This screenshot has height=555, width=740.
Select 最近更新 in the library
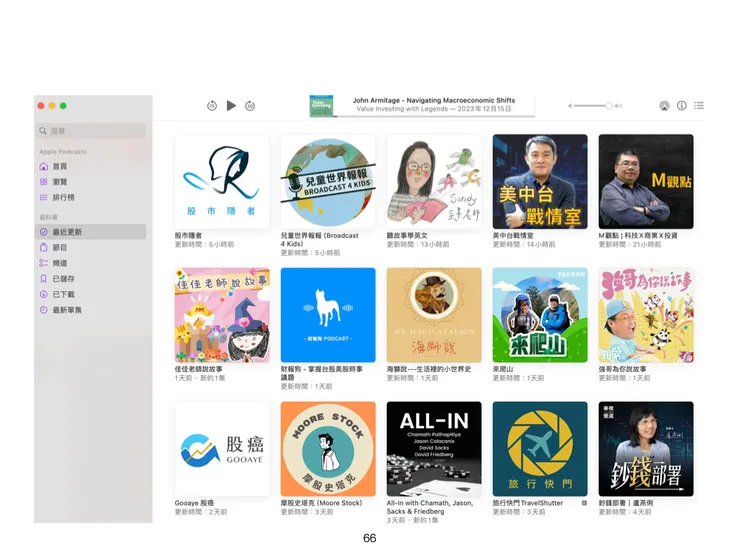[x=91, y=232]
